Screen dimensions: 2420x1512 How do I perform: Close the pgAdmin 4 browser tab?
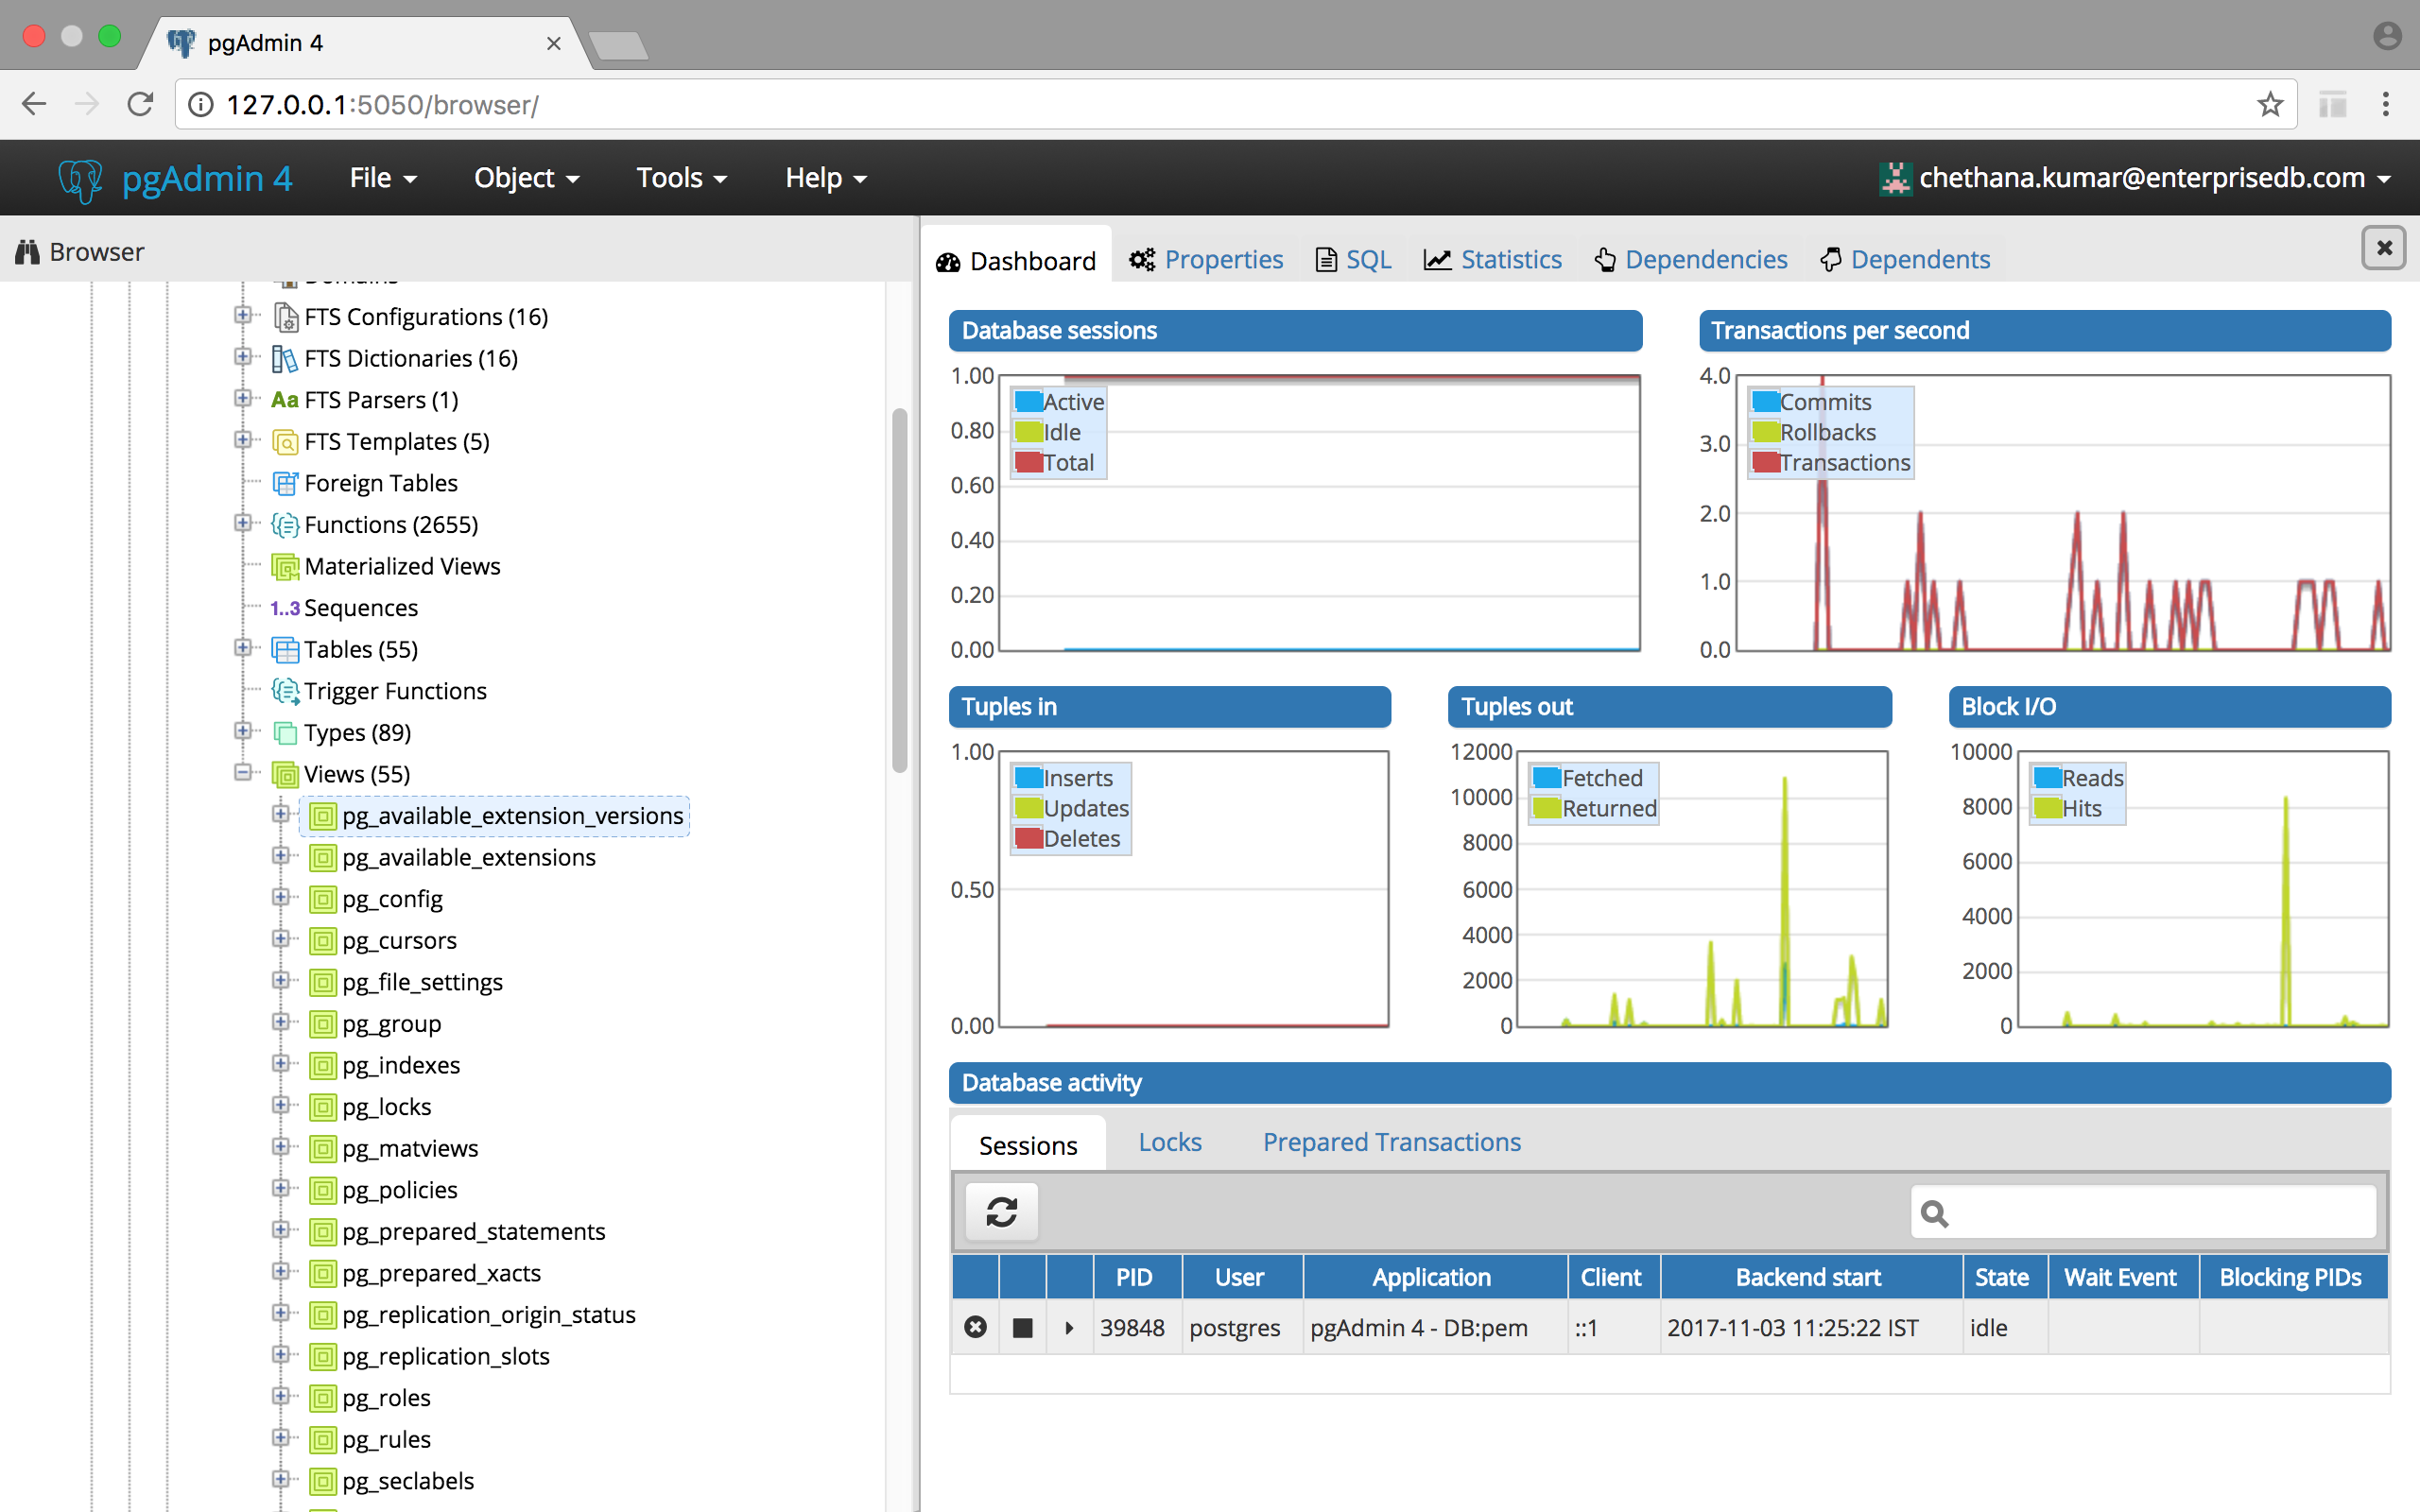click(554, 43)
